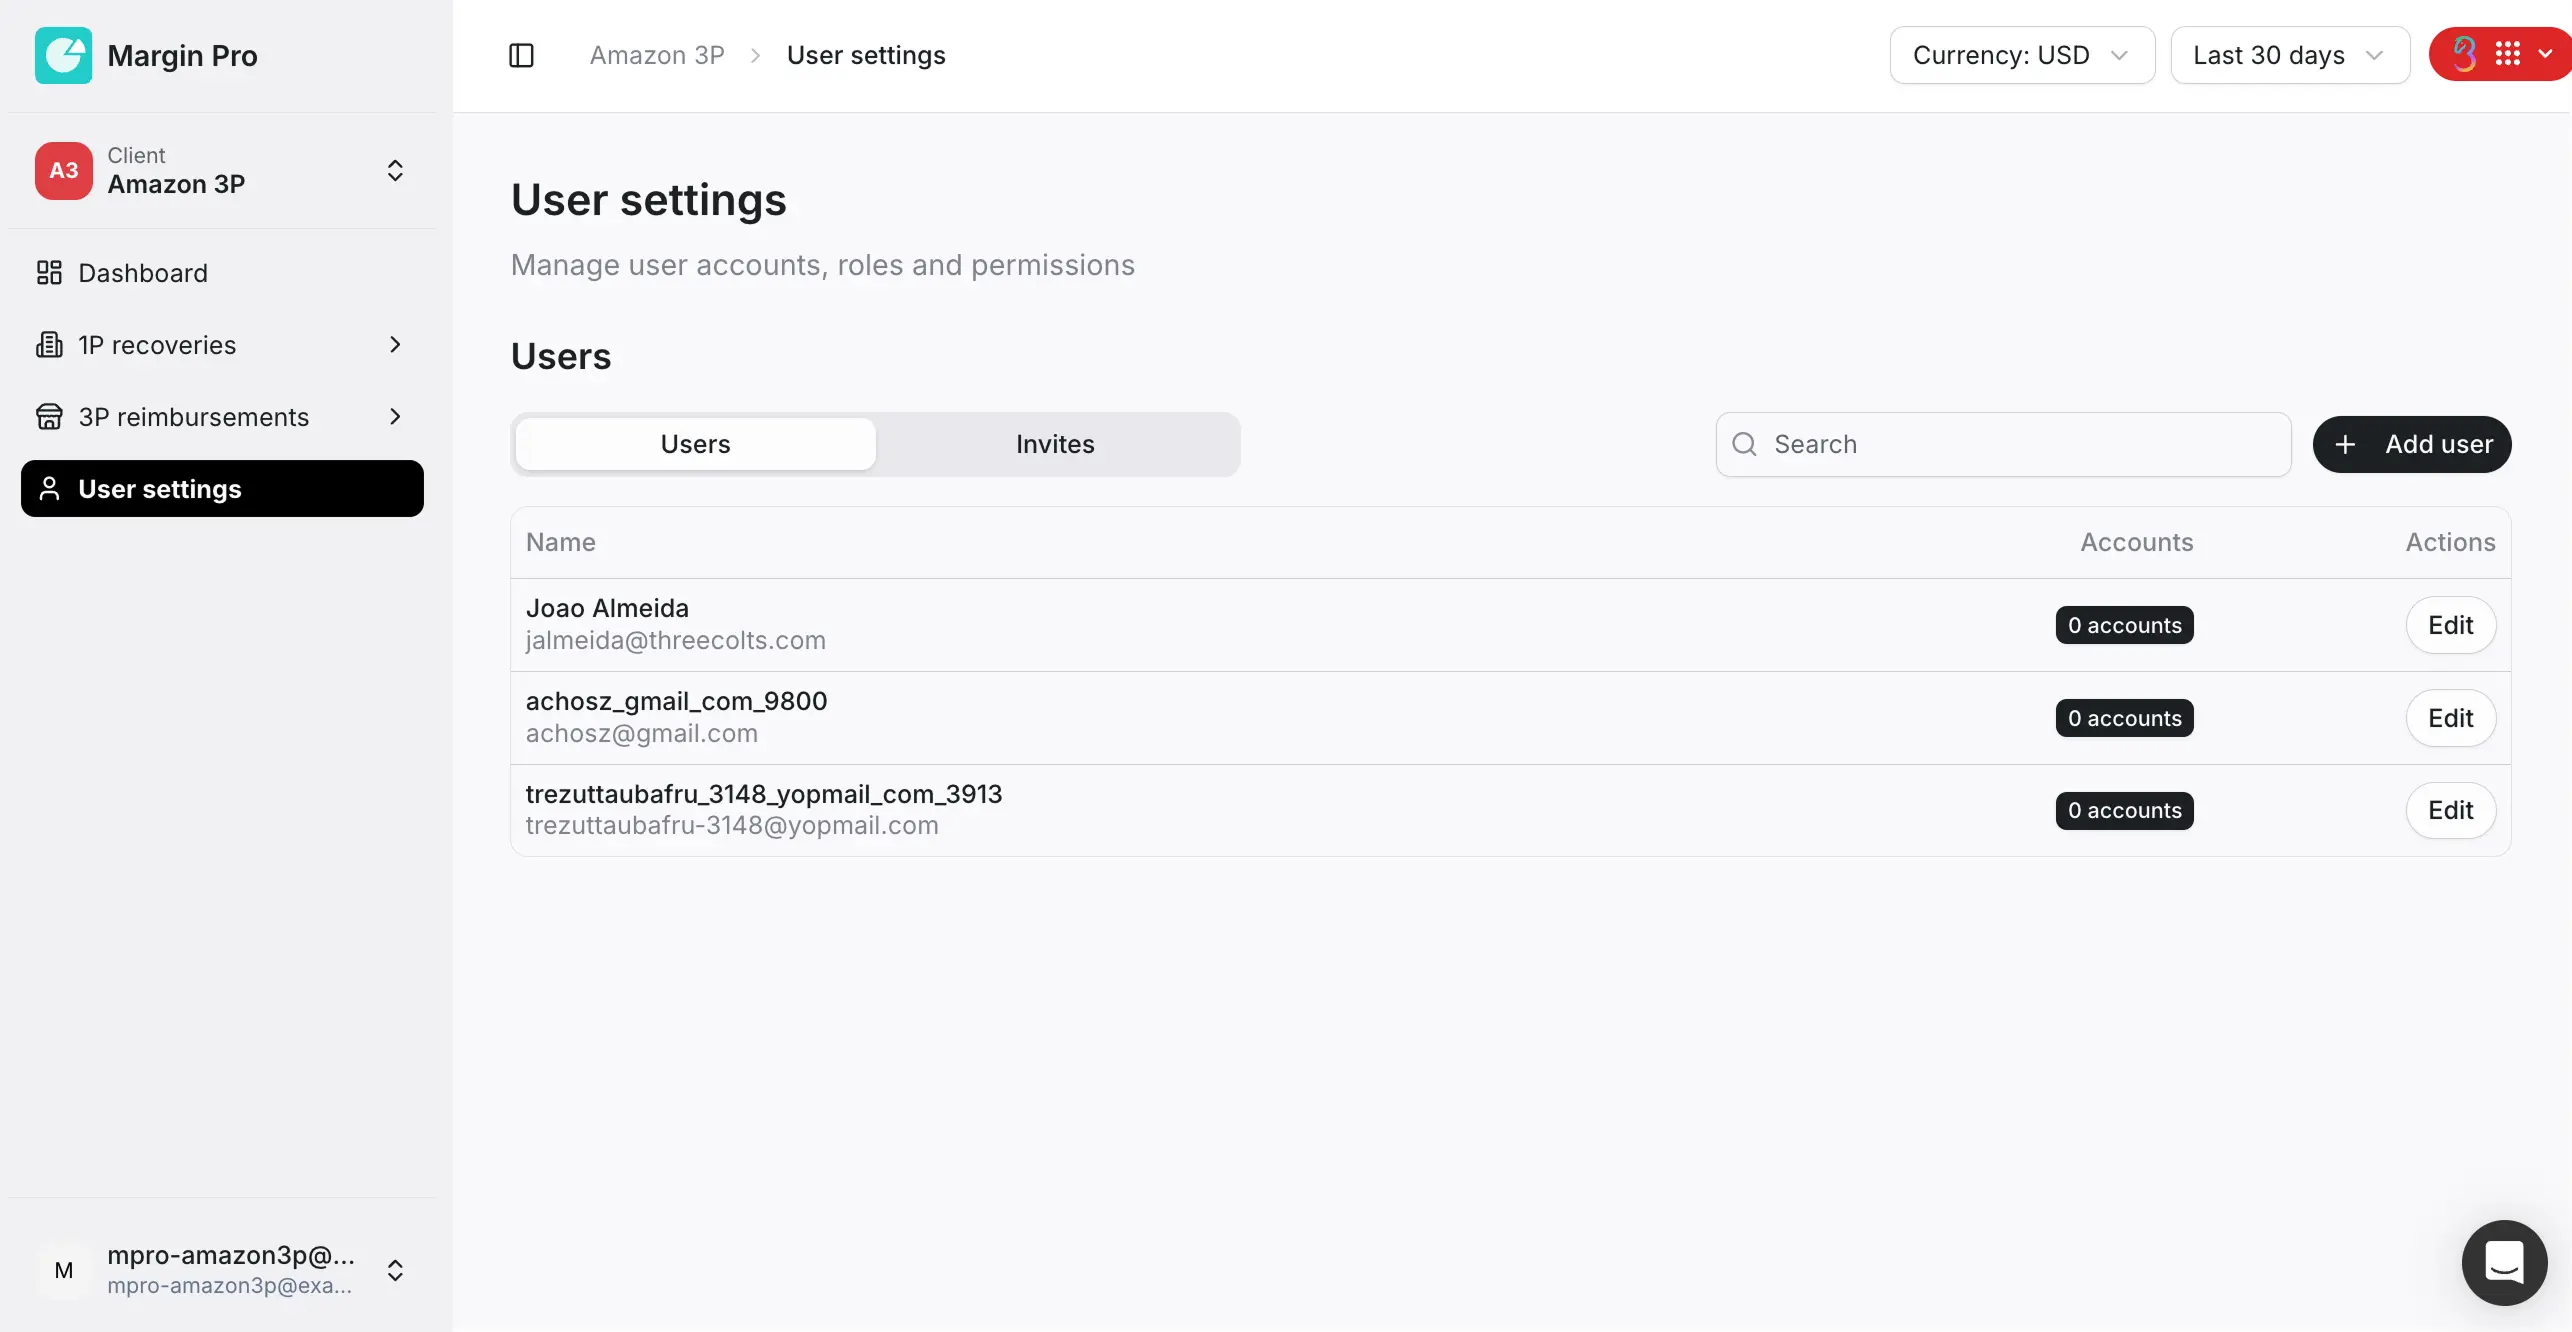Click the M user avatar
The image size is (2572, 1332).
63,1270
